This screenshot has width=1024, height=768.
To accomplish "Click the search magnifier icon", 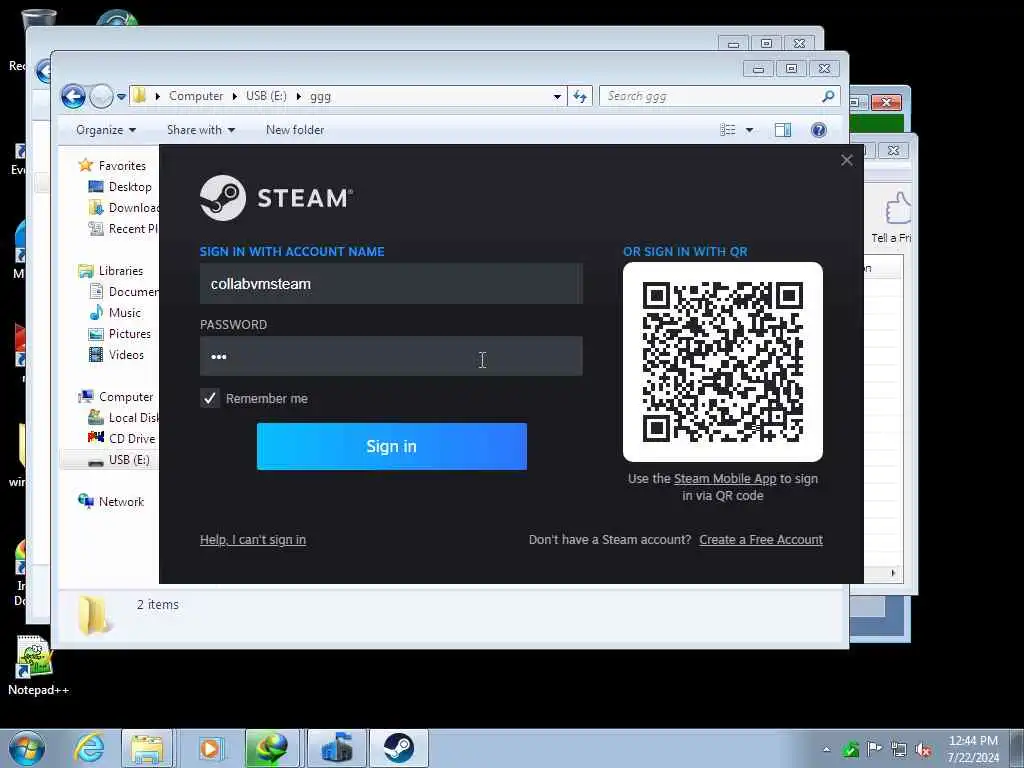I will point(828,96).
